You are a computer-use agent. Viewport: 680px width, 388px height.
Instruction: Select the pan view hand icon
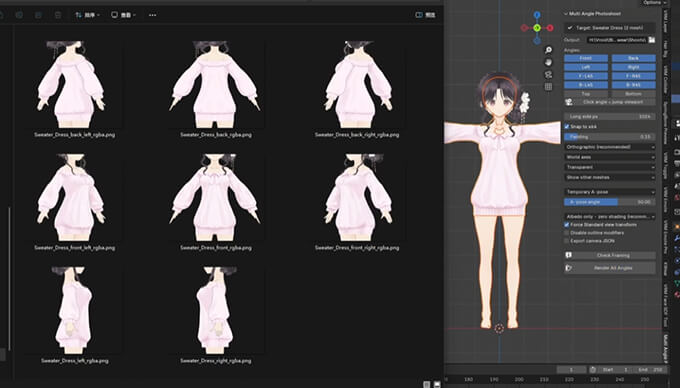(x=549, y=62)
